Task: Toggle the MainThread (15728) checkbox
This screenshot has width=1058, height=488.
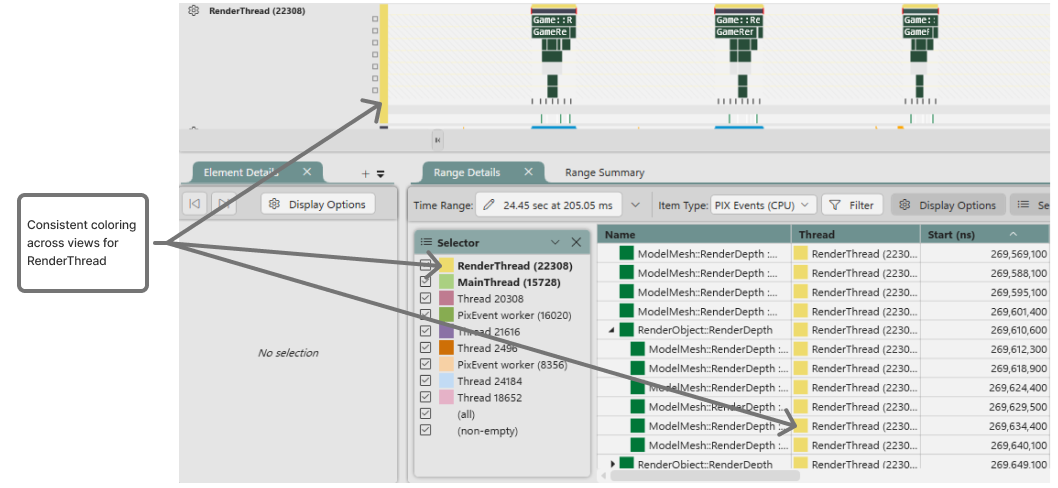Action: 425,281
